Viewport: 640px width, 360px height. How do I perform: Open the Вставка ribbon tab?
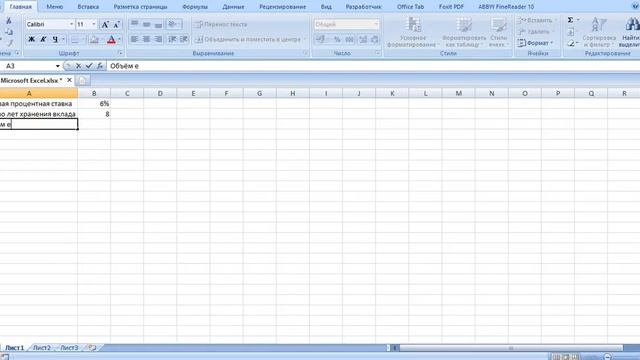[88, 7]
